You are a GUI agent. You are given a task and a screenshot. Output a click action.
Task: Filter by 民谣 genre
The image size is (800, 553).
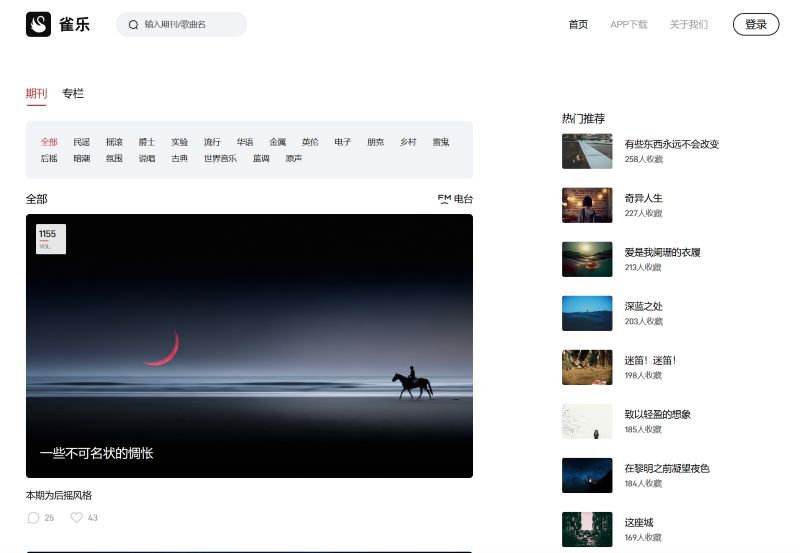tap(82, 142)
